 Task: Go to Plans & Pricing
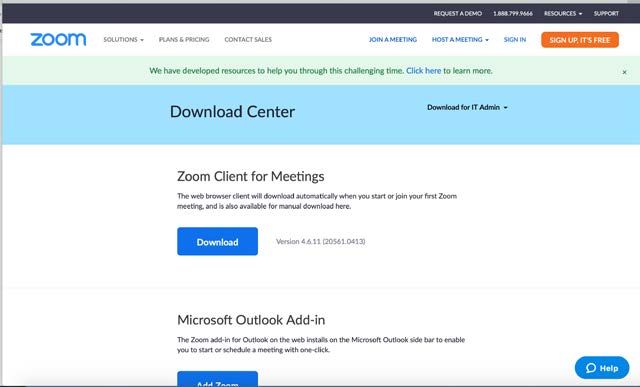[x=184, y=40]
